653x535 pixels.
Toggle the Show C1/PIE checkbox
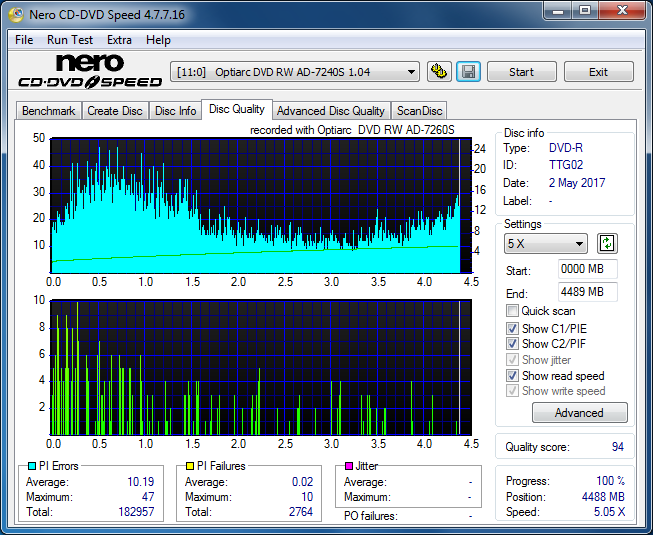pyautogui.click(x=512, y=328)
